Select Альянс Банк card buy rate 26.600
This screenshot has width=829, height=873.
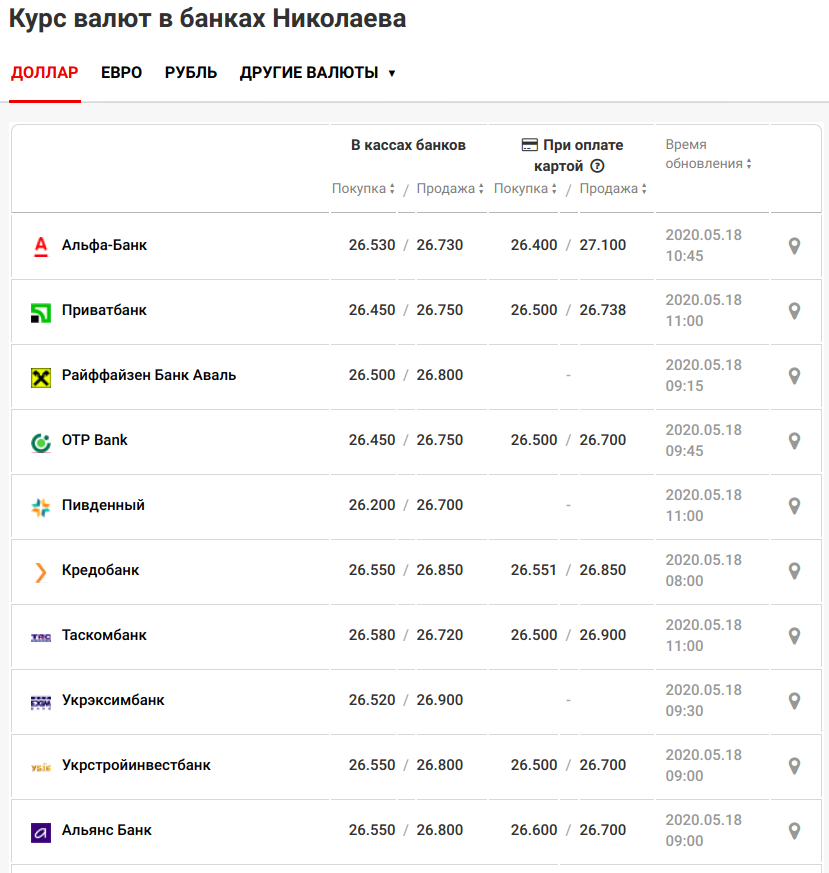534,830
